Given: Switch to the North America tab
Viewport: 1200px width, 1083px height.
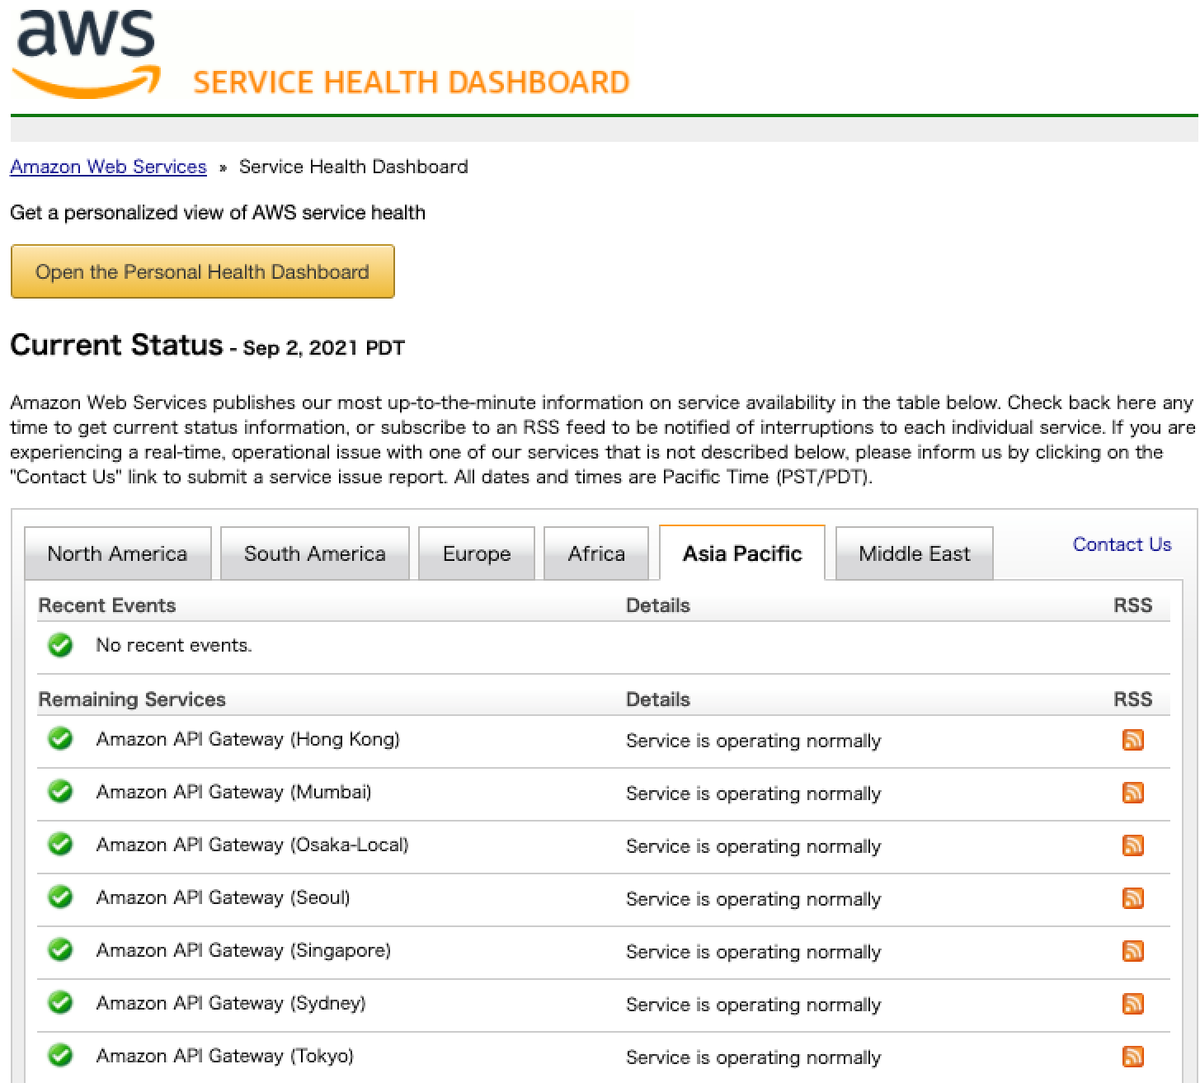Looking at the screenshot, I should (x=117, y=553).
